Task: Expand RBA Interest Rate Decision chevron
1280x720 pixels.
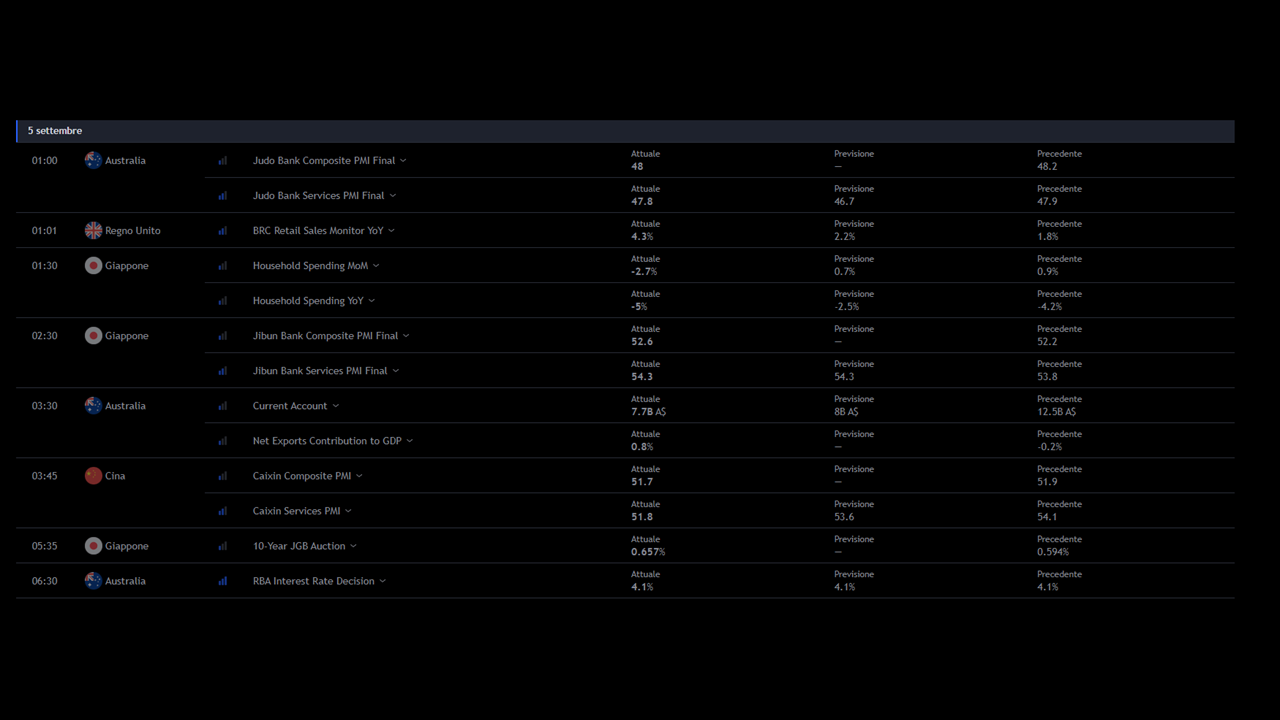Action: [382, 581]
